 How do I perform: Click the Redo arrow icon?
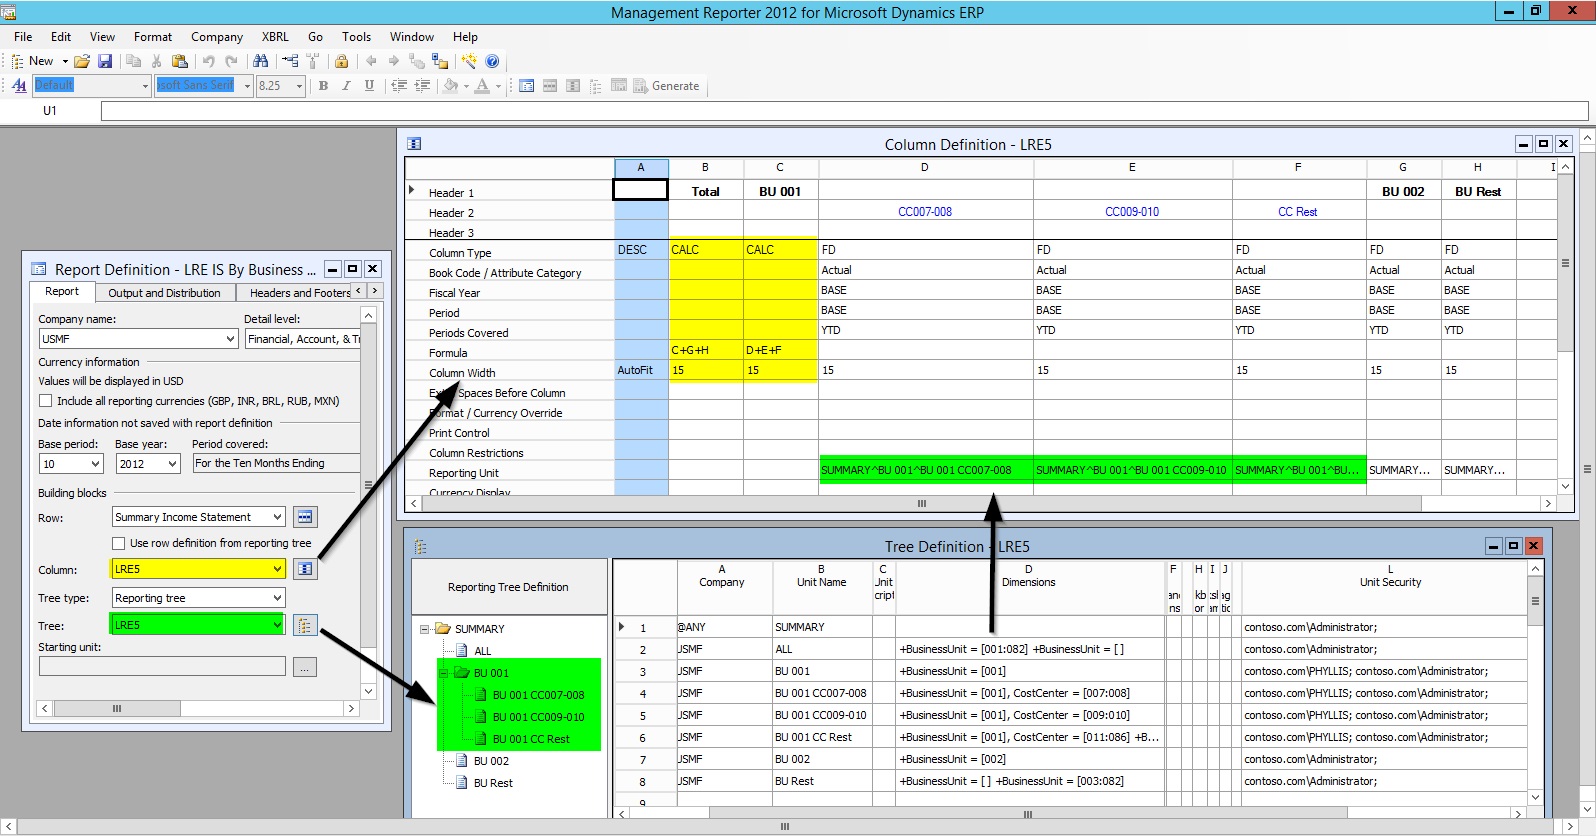(x=231, y=61)
